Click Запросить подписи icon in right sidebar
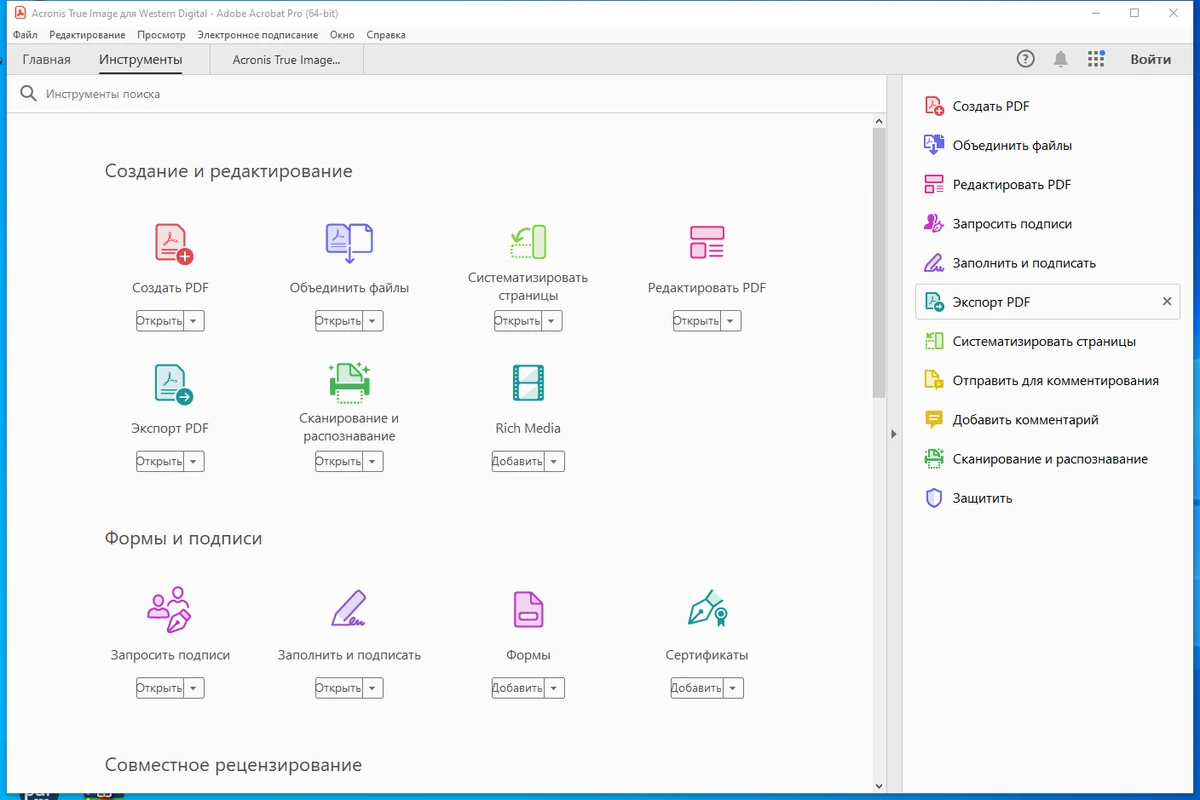Image resolution: width=1200 pixels, height=800 pixels. tap(934, 223)
